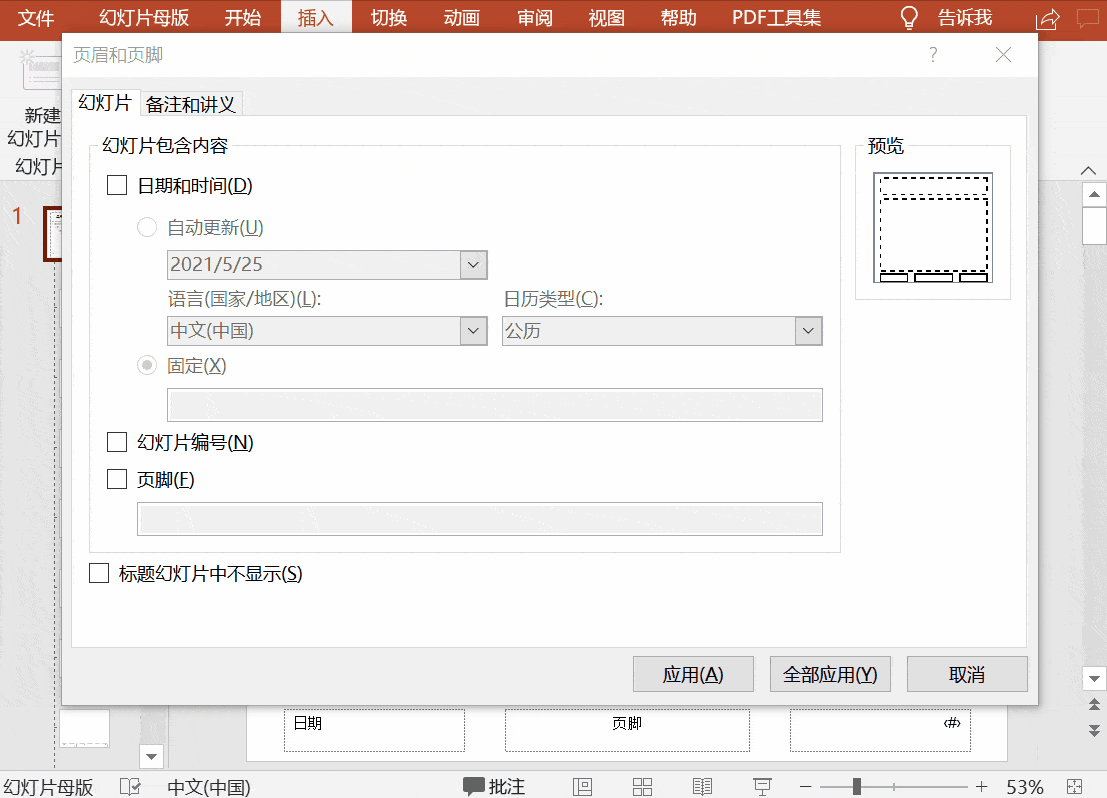Viewport: 1107px width, 798px height.
Task: Open the date format dropdown under 自动更新
Action: (473, 264)
